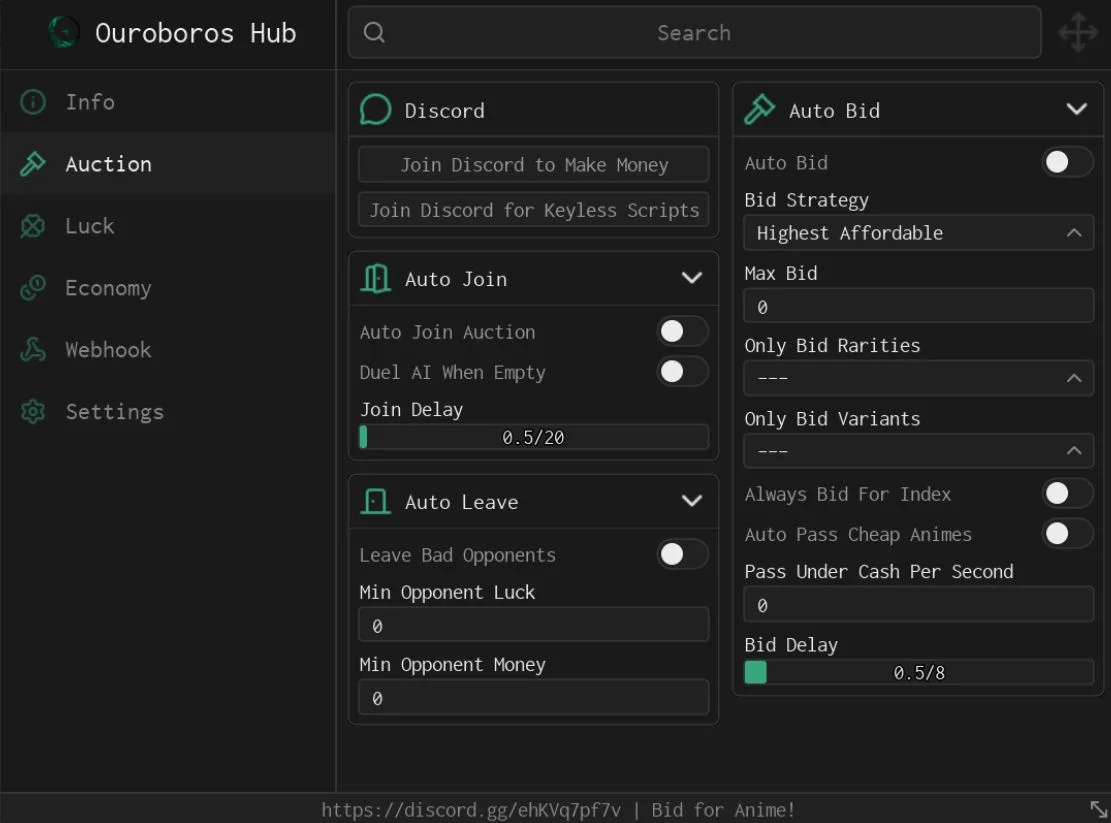This screenshot has height=823, width=1111.
Task: Collapse the Auto Bid section chevron
Action: pos(1076,109)
